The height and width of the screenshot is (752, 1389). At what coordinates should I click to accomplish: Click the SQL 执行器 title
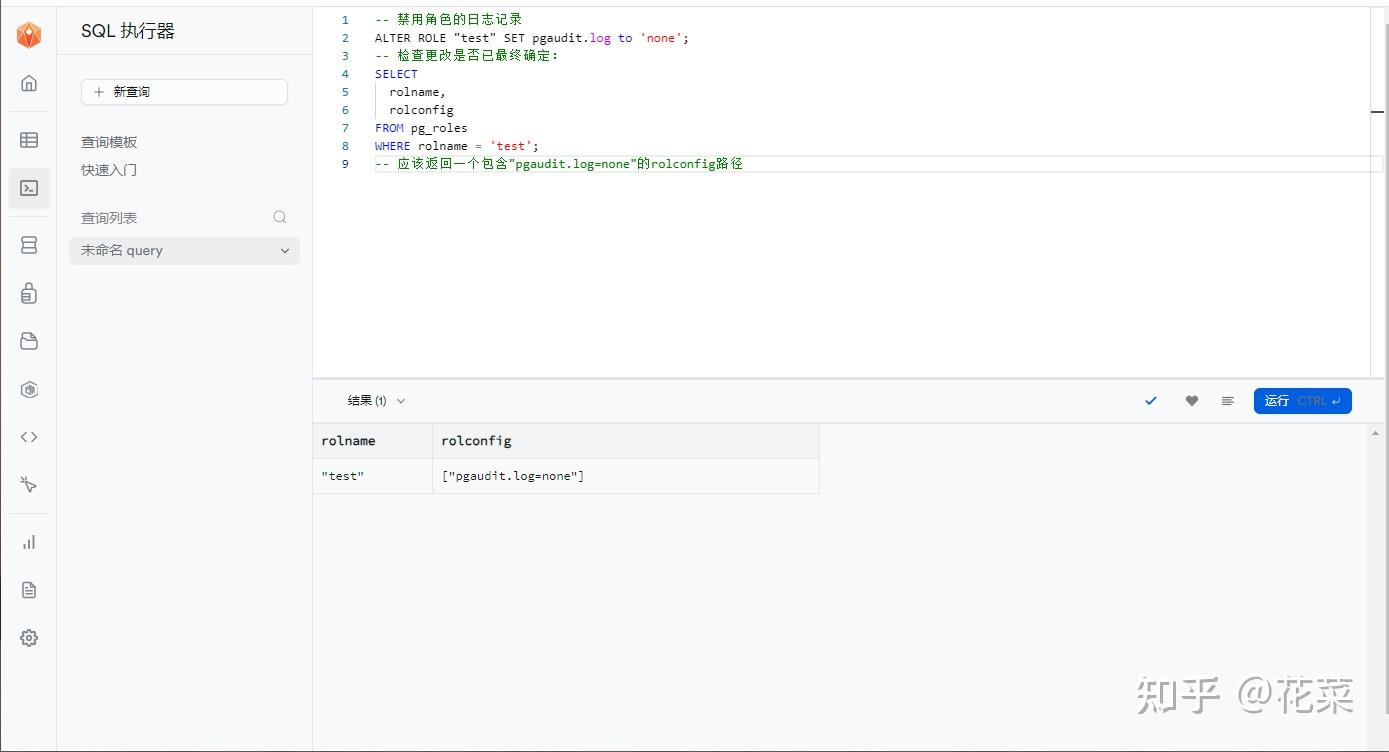(128, 31)
